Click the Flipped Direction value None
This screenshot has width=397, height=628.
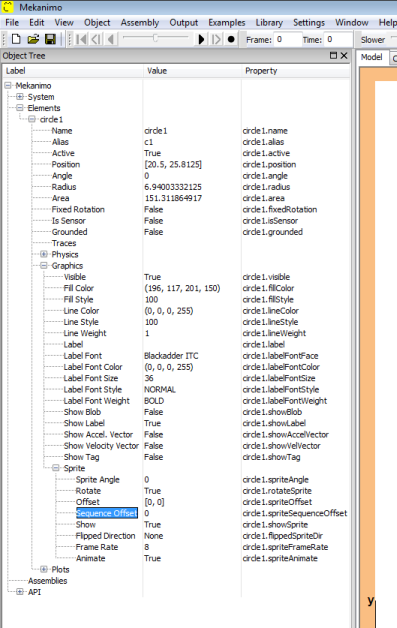click(153, 535)
